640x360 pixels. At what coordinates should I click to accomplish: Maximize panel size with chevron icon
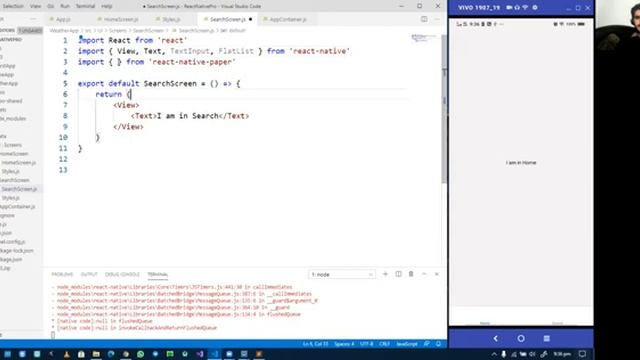[424, 274]
